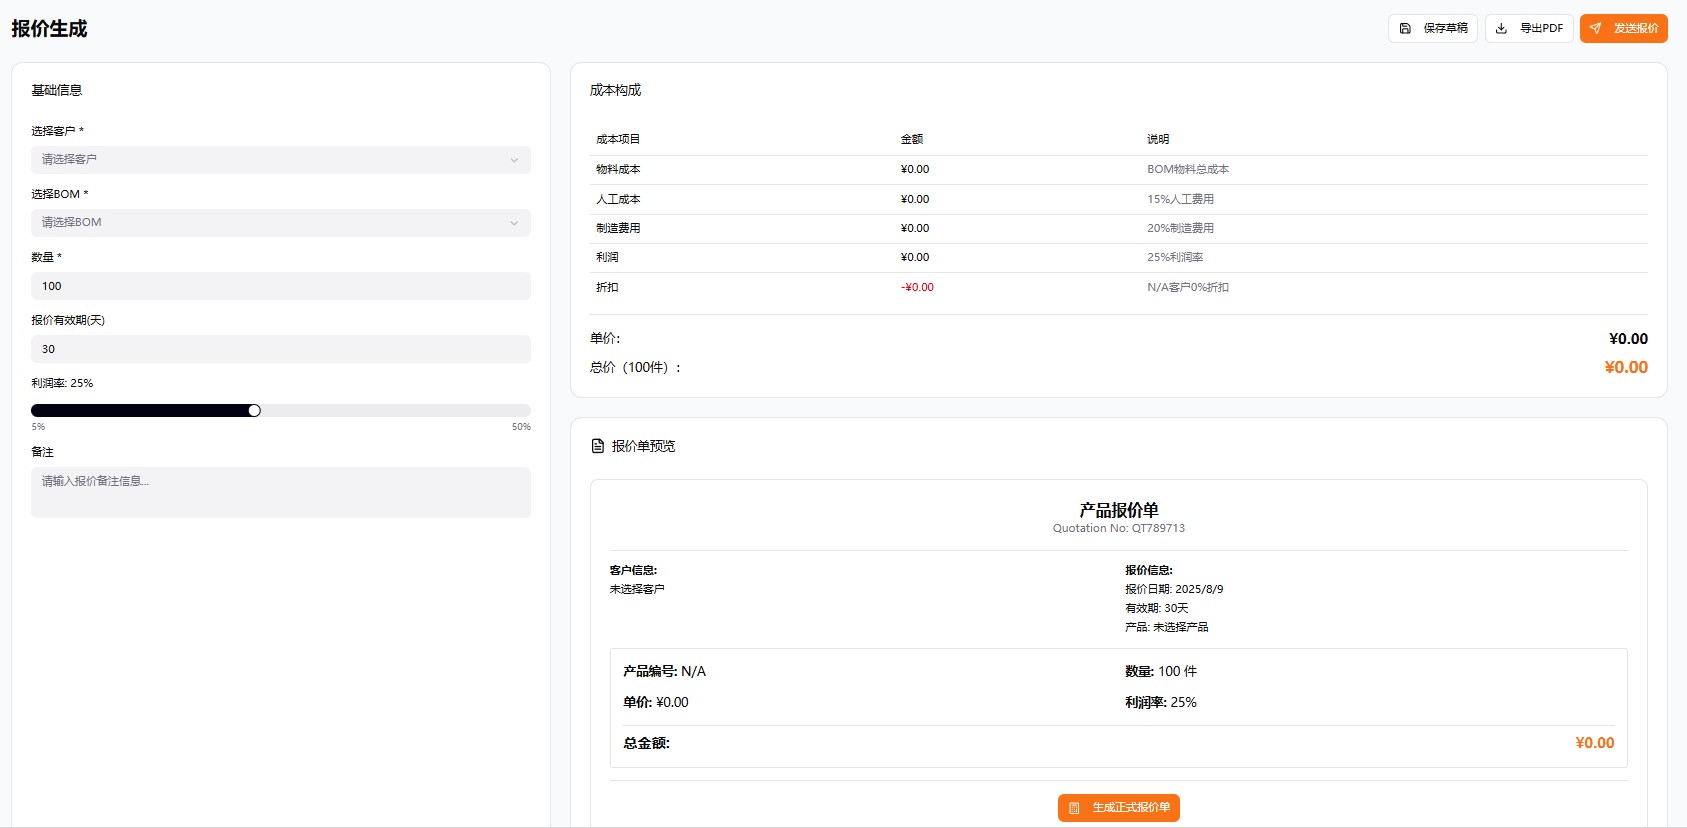Click the clipboard icon on 生成正式报价单
Screen dimensions: 1687x828
(1074, 808)
